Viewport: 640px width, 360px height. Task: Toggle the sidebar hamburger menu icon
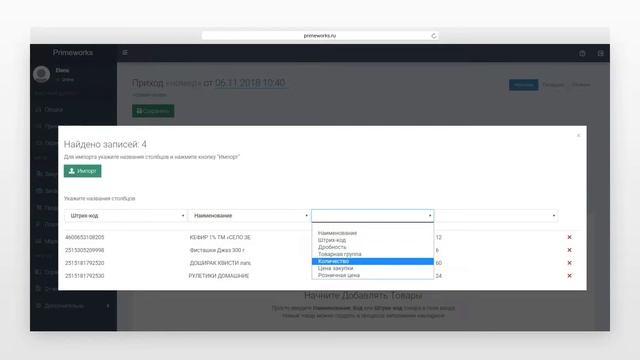click(125, 53)
